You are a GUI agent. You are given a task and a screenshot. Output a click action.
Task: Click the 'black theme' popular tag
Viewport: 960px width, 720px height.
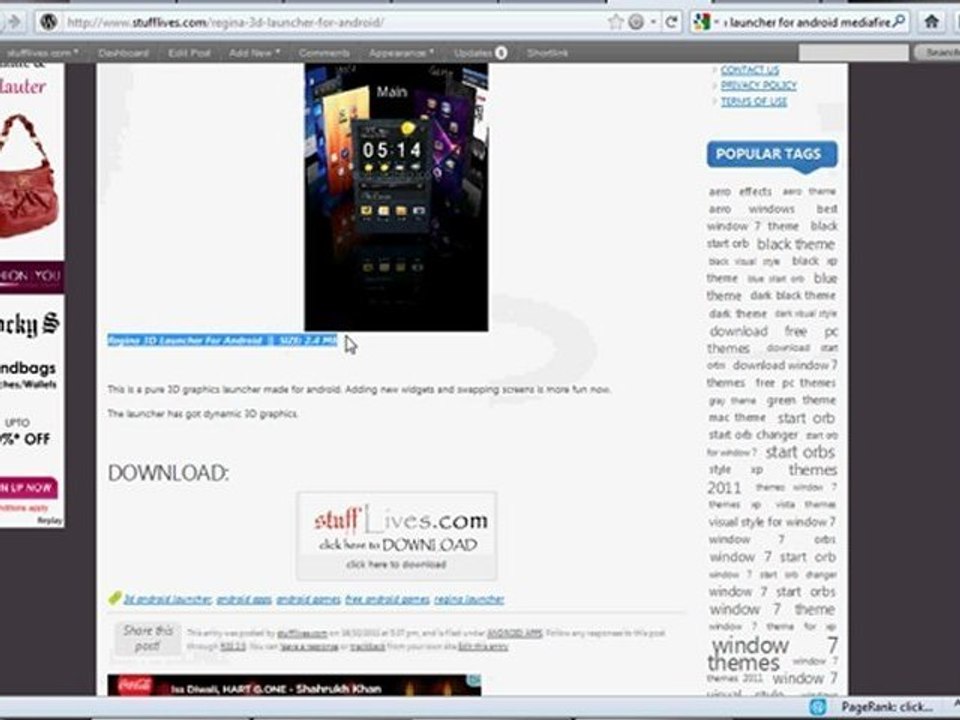click(x=795, y=244)
